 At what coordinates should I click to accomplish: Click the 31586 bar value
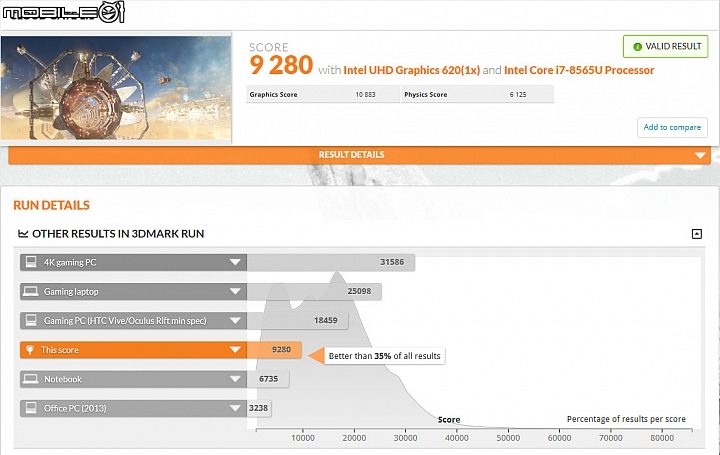tap(392, 262)
